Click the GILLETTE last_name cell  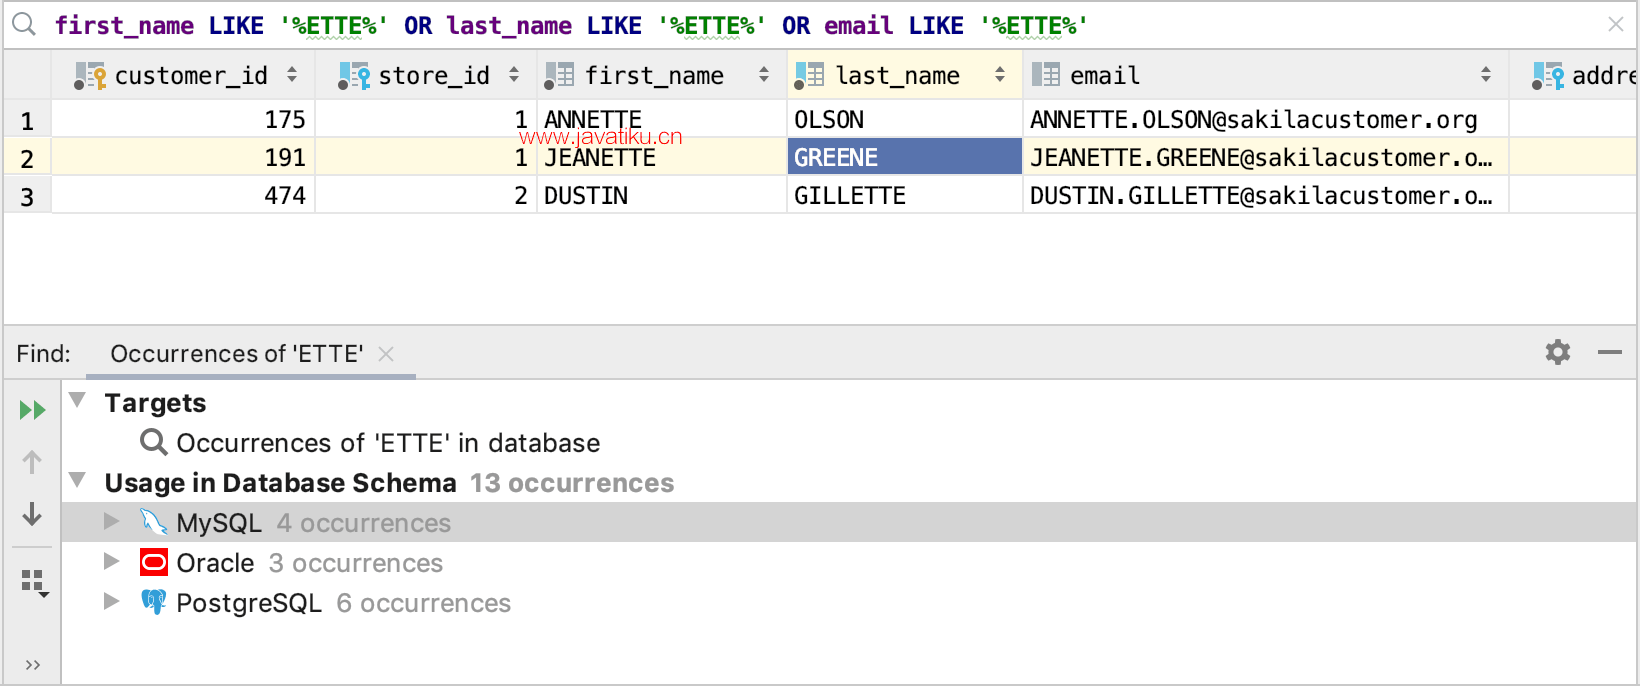[905, 196]
